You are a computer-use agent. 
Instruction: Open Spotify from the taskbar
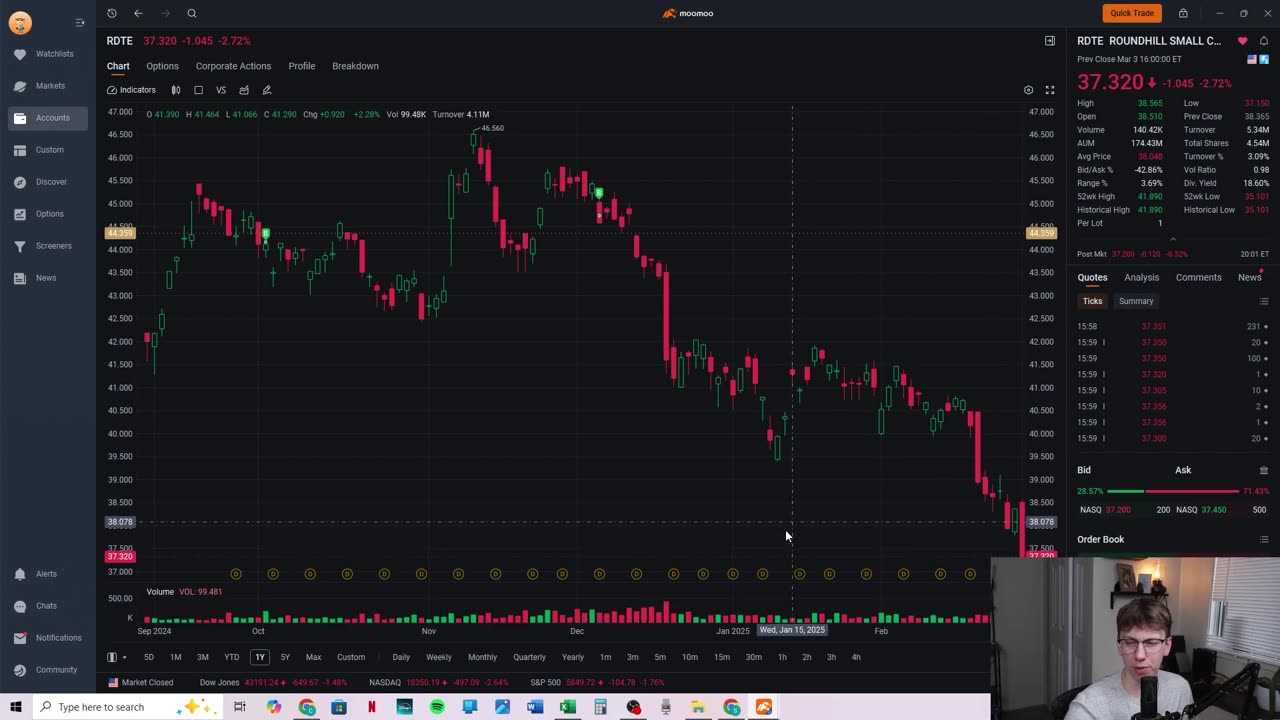(x=437, y=707)
